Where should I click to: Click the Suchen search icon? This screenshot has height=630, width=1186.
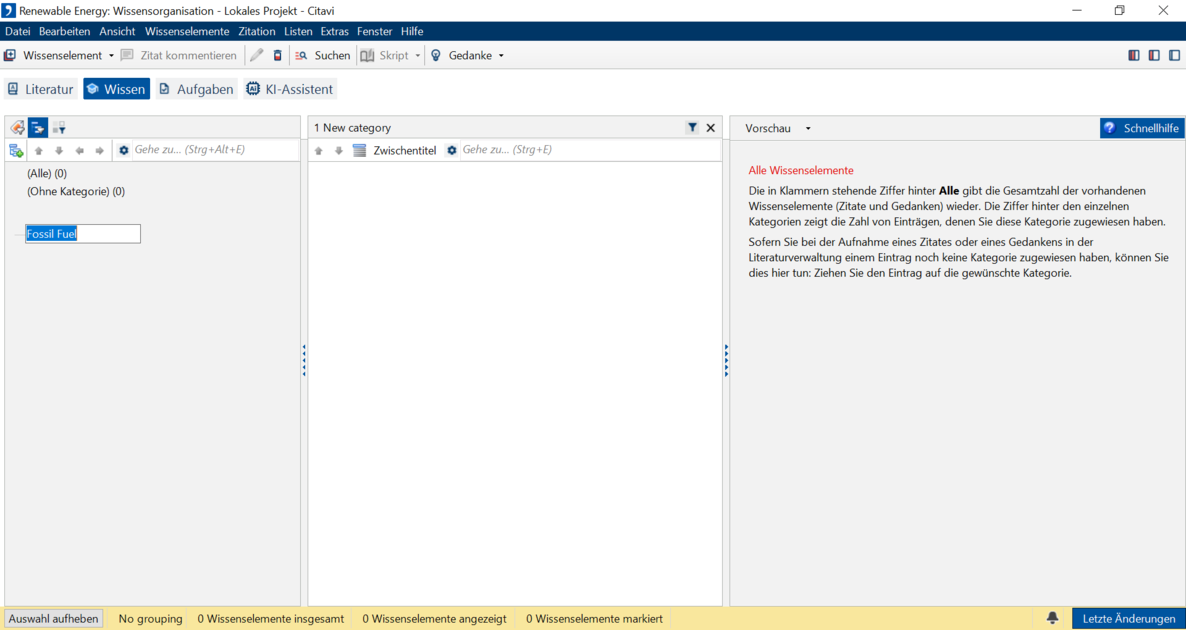click(301, 56)
